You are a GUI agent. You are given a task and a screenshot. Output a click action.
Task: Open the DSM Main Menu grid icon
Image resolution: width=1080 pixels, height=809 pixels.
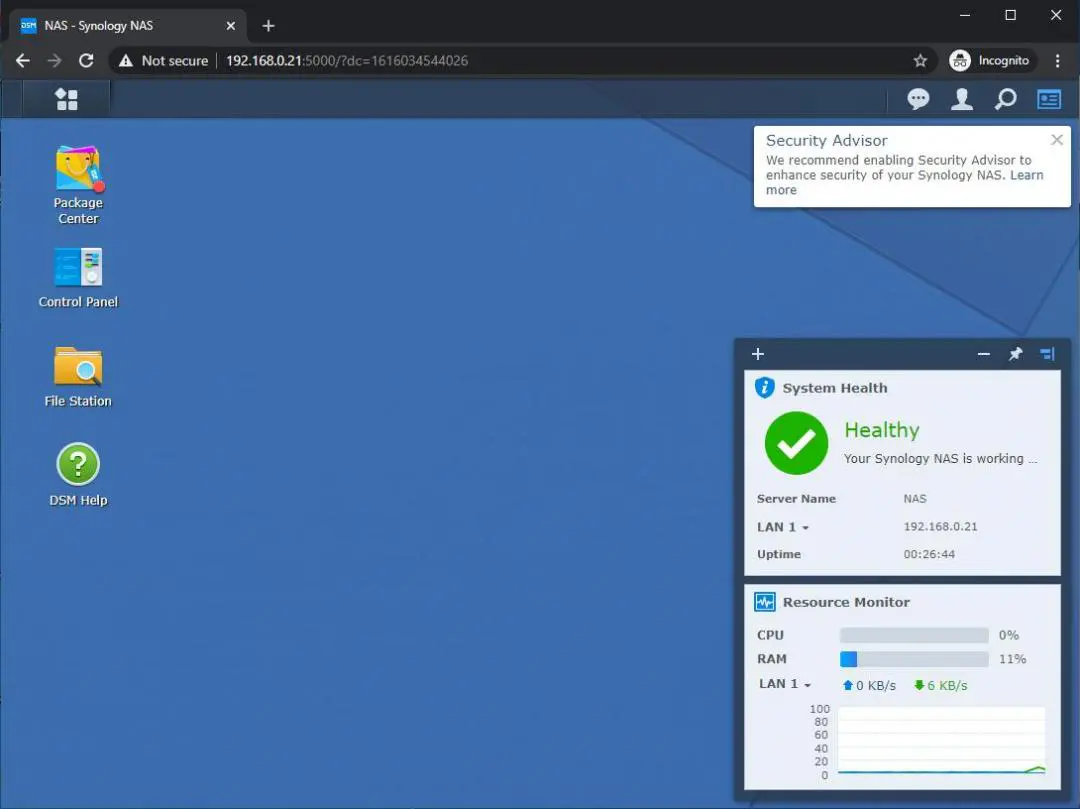[x=66, y=99]
